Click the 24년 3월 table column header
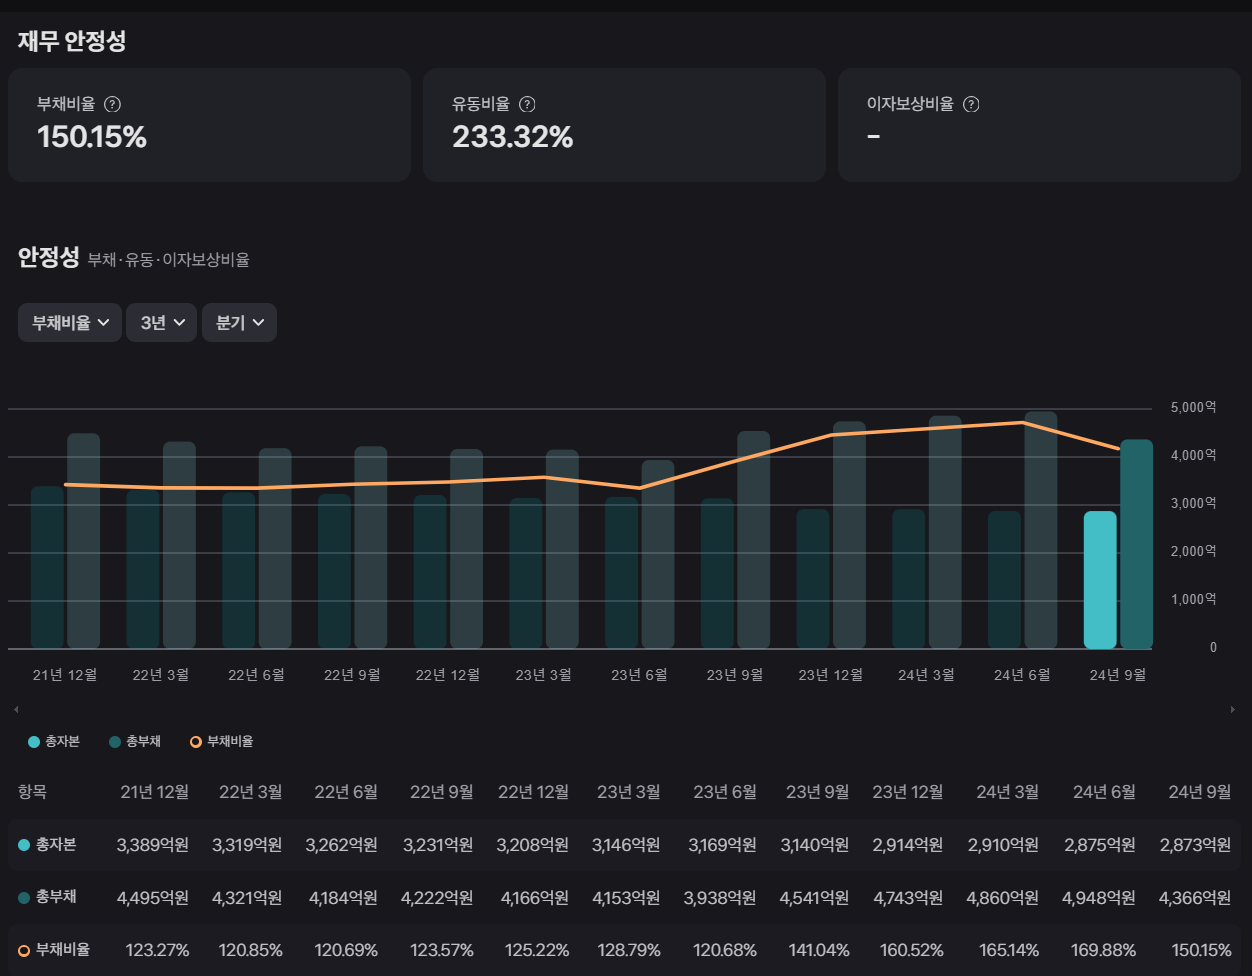 tap(1008, 792)
